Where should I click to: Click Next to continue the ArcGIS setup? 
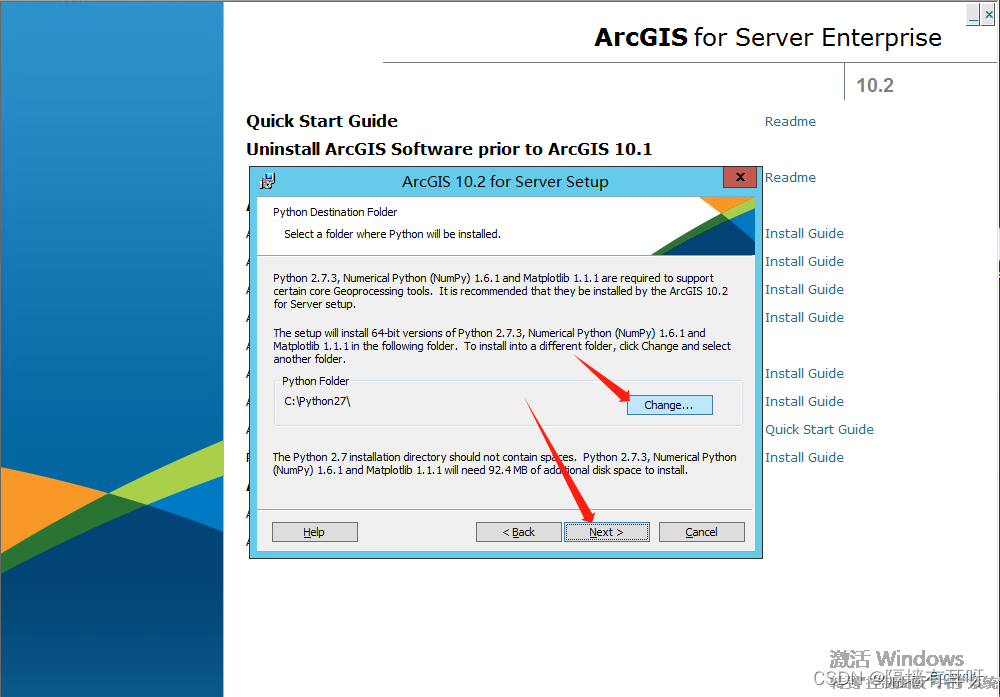pyautogui.click(x=606, y=531)
